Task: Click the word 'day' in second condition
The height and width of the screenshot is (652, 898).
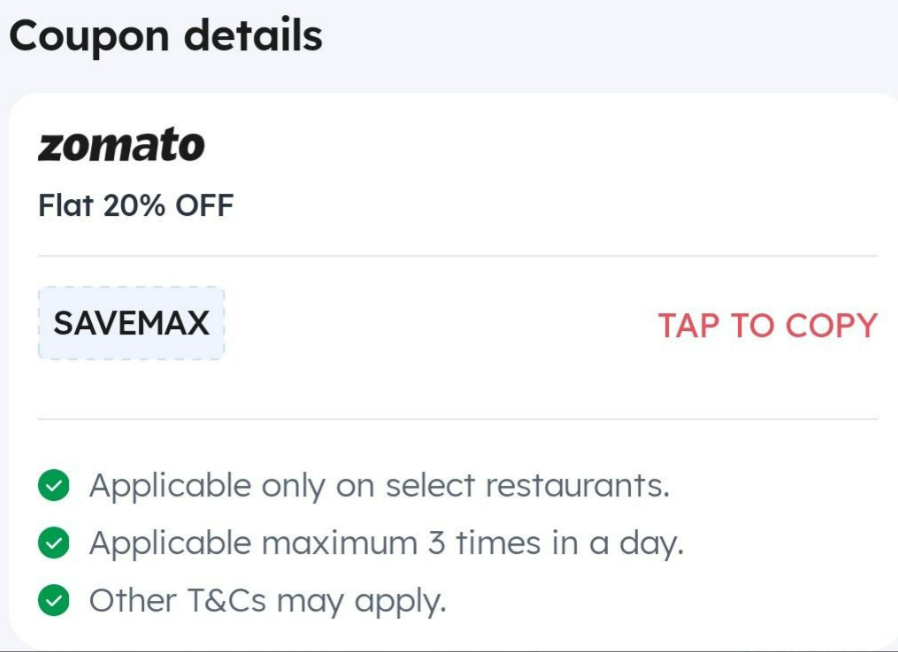Action: click(x=652, y=544)
